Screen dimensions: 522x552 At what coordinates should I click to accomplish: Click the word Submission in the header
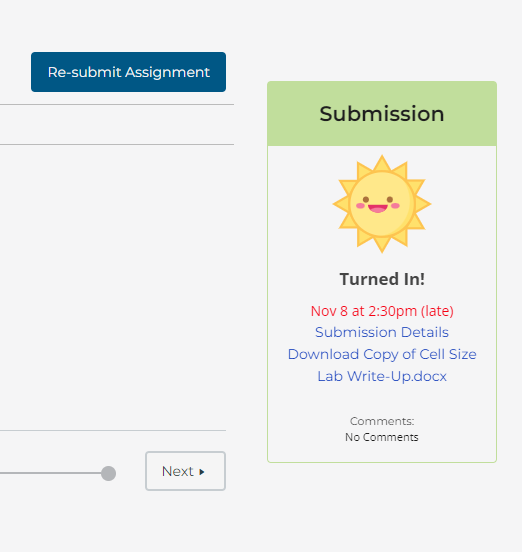(x=382, y=114)
